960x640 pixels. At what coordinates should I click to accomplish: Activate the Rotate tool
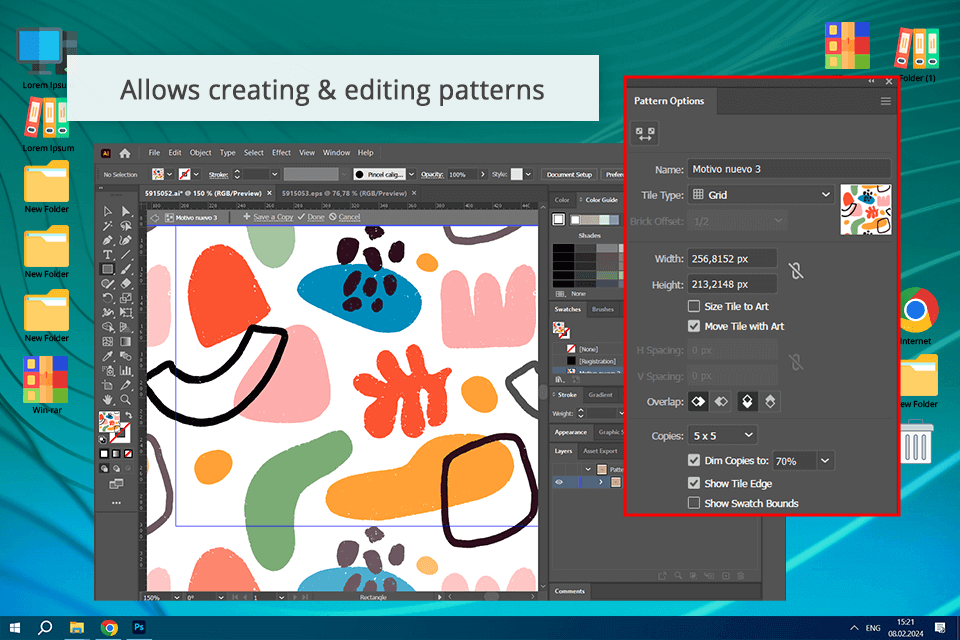(108, 298)
